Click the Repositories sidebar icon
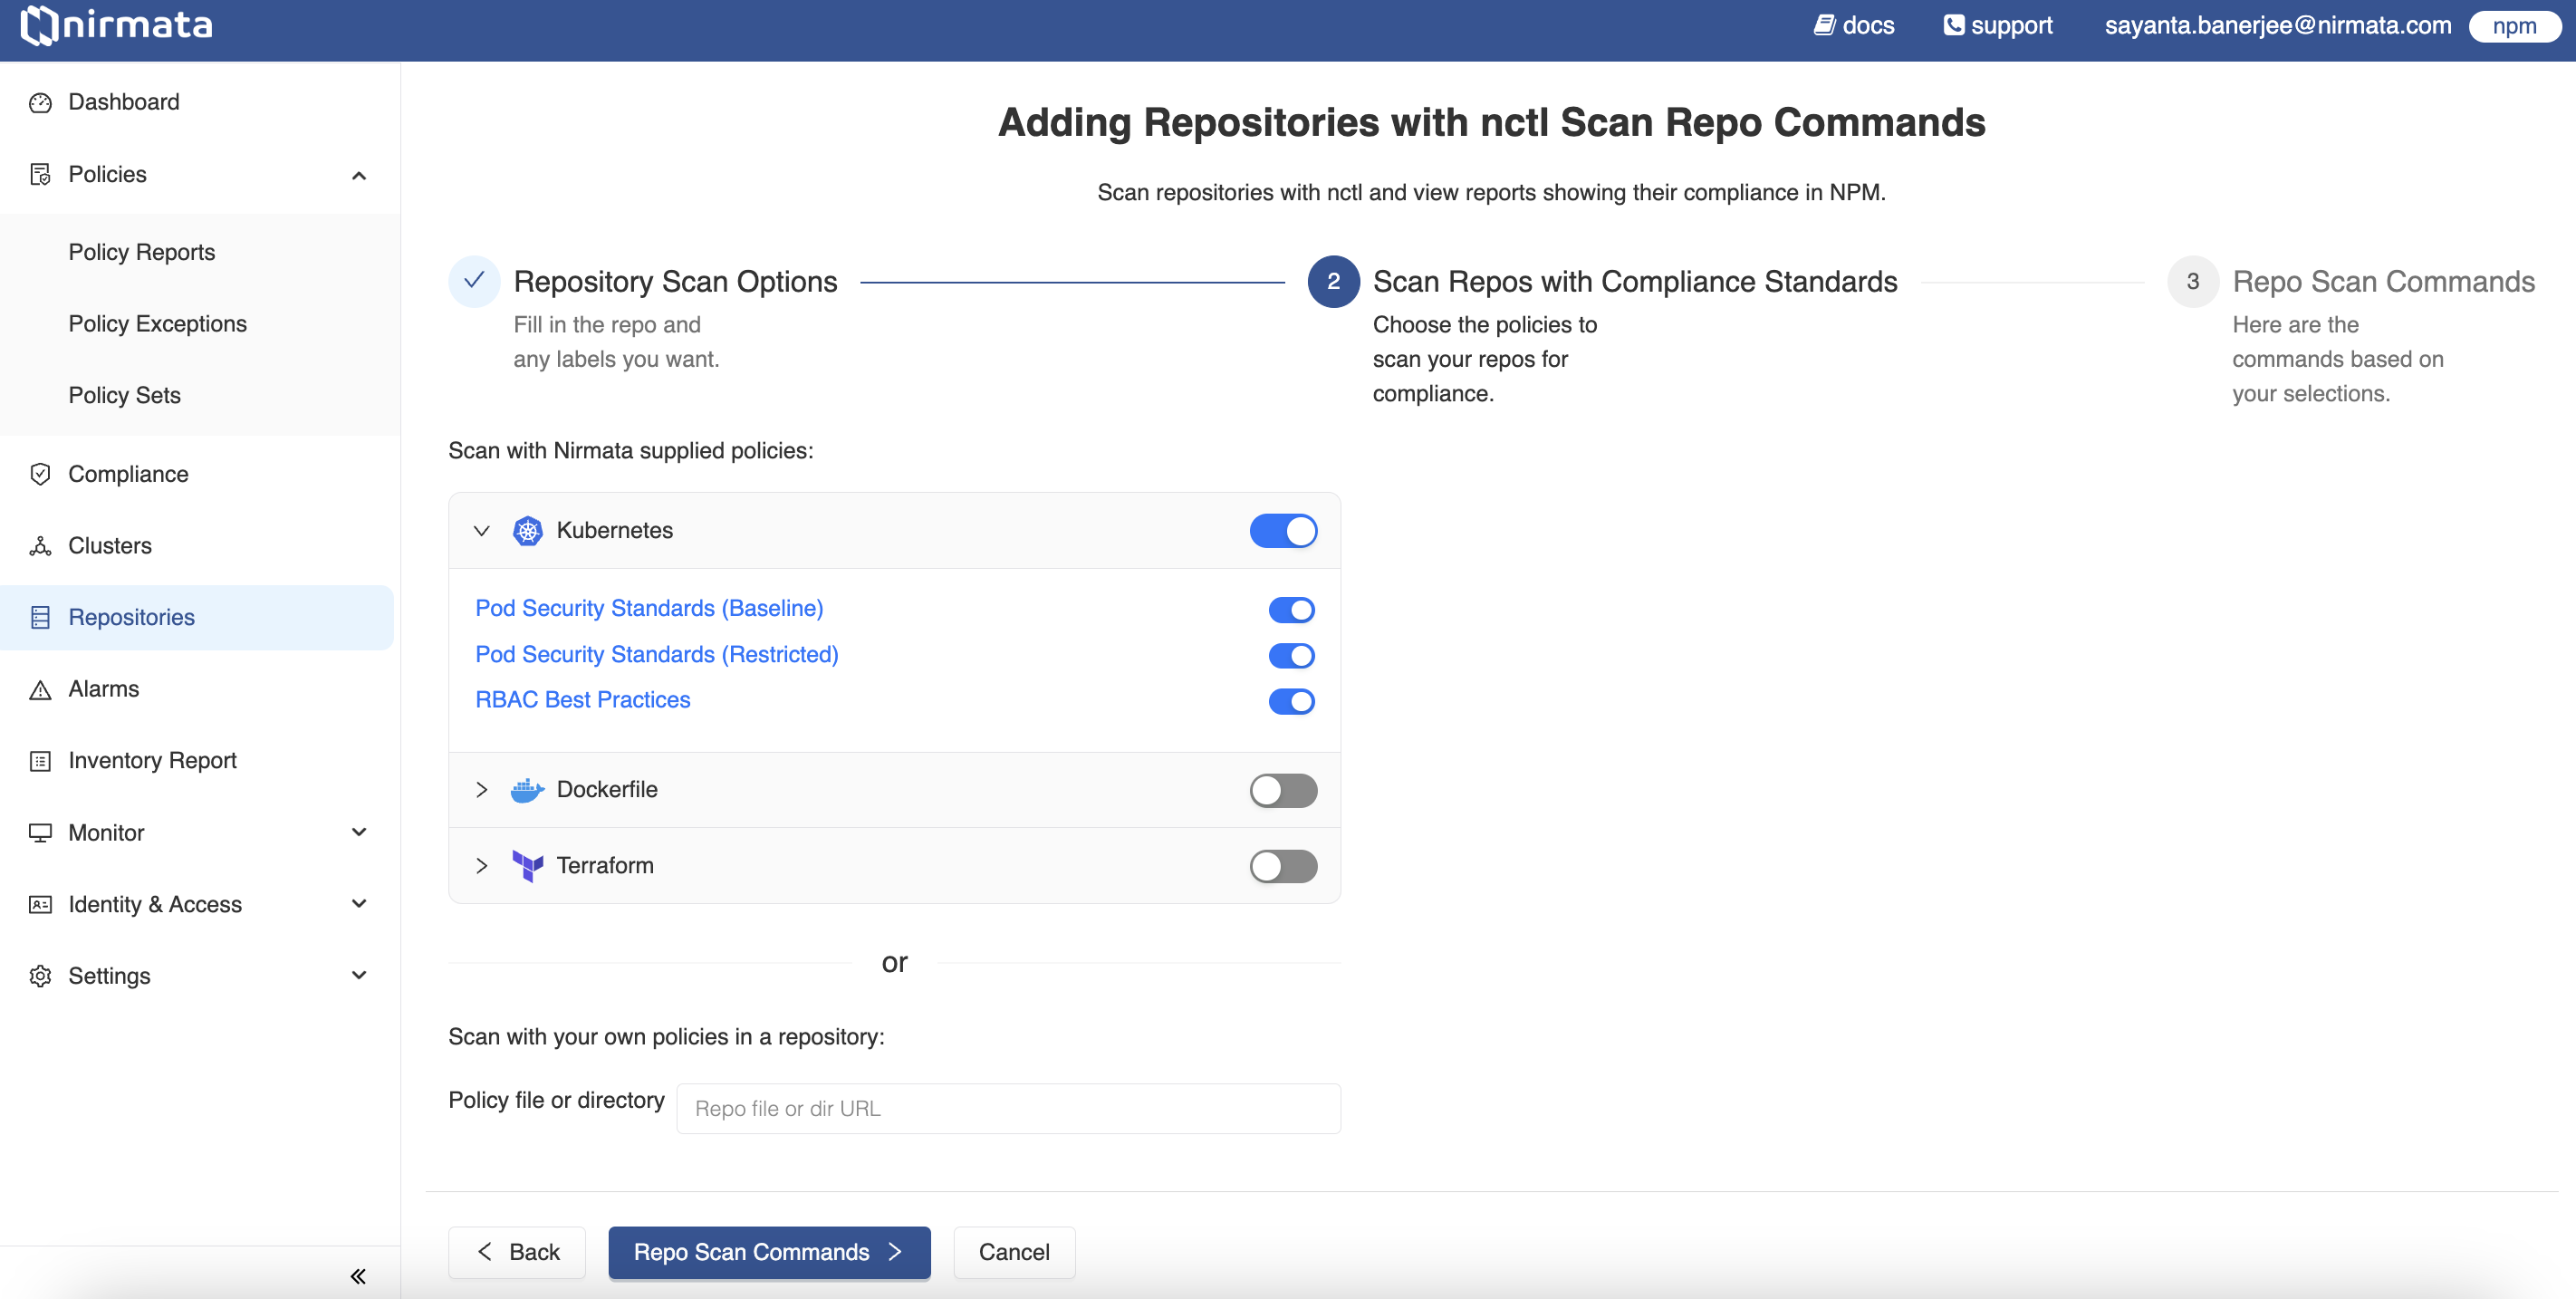The image size is (2576, 1299). 40,618
